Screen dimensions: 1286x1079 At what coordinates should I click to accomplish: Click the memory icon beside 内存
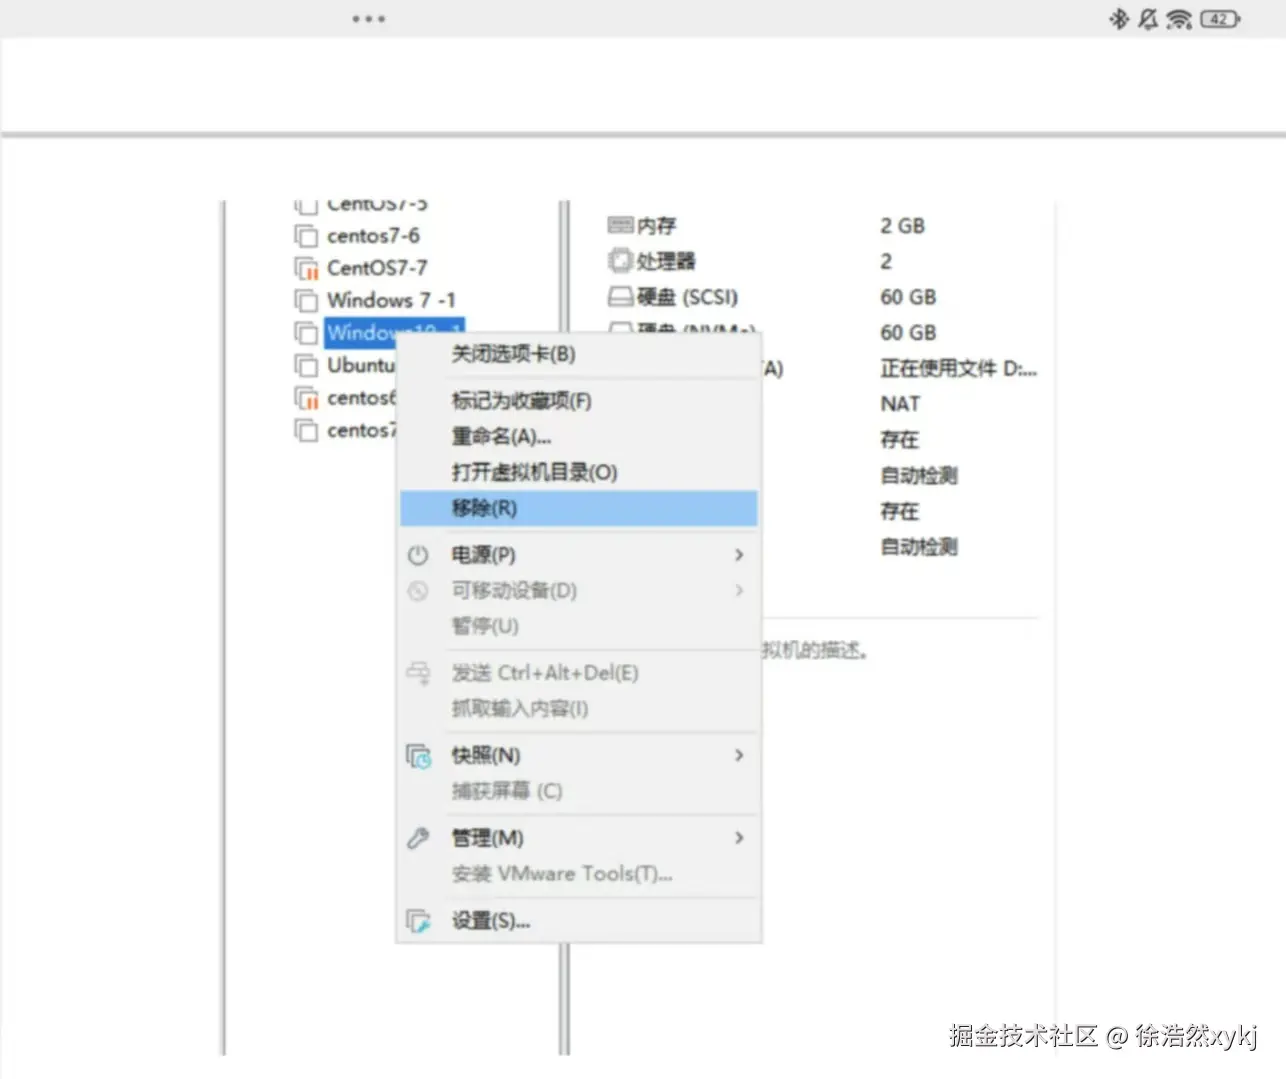pos(620,225)
